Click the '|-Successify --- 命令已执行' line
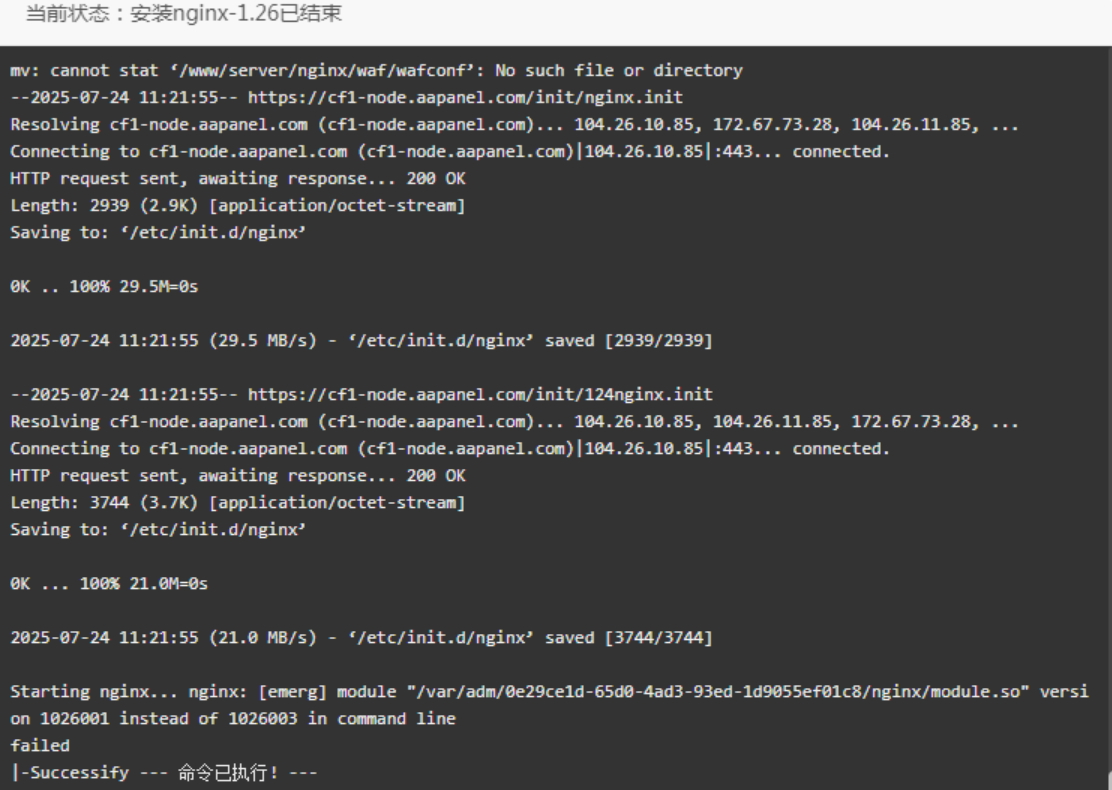The width and height of the screenshot is (1112, 790). pyautogui.click(x=164, y=772)
